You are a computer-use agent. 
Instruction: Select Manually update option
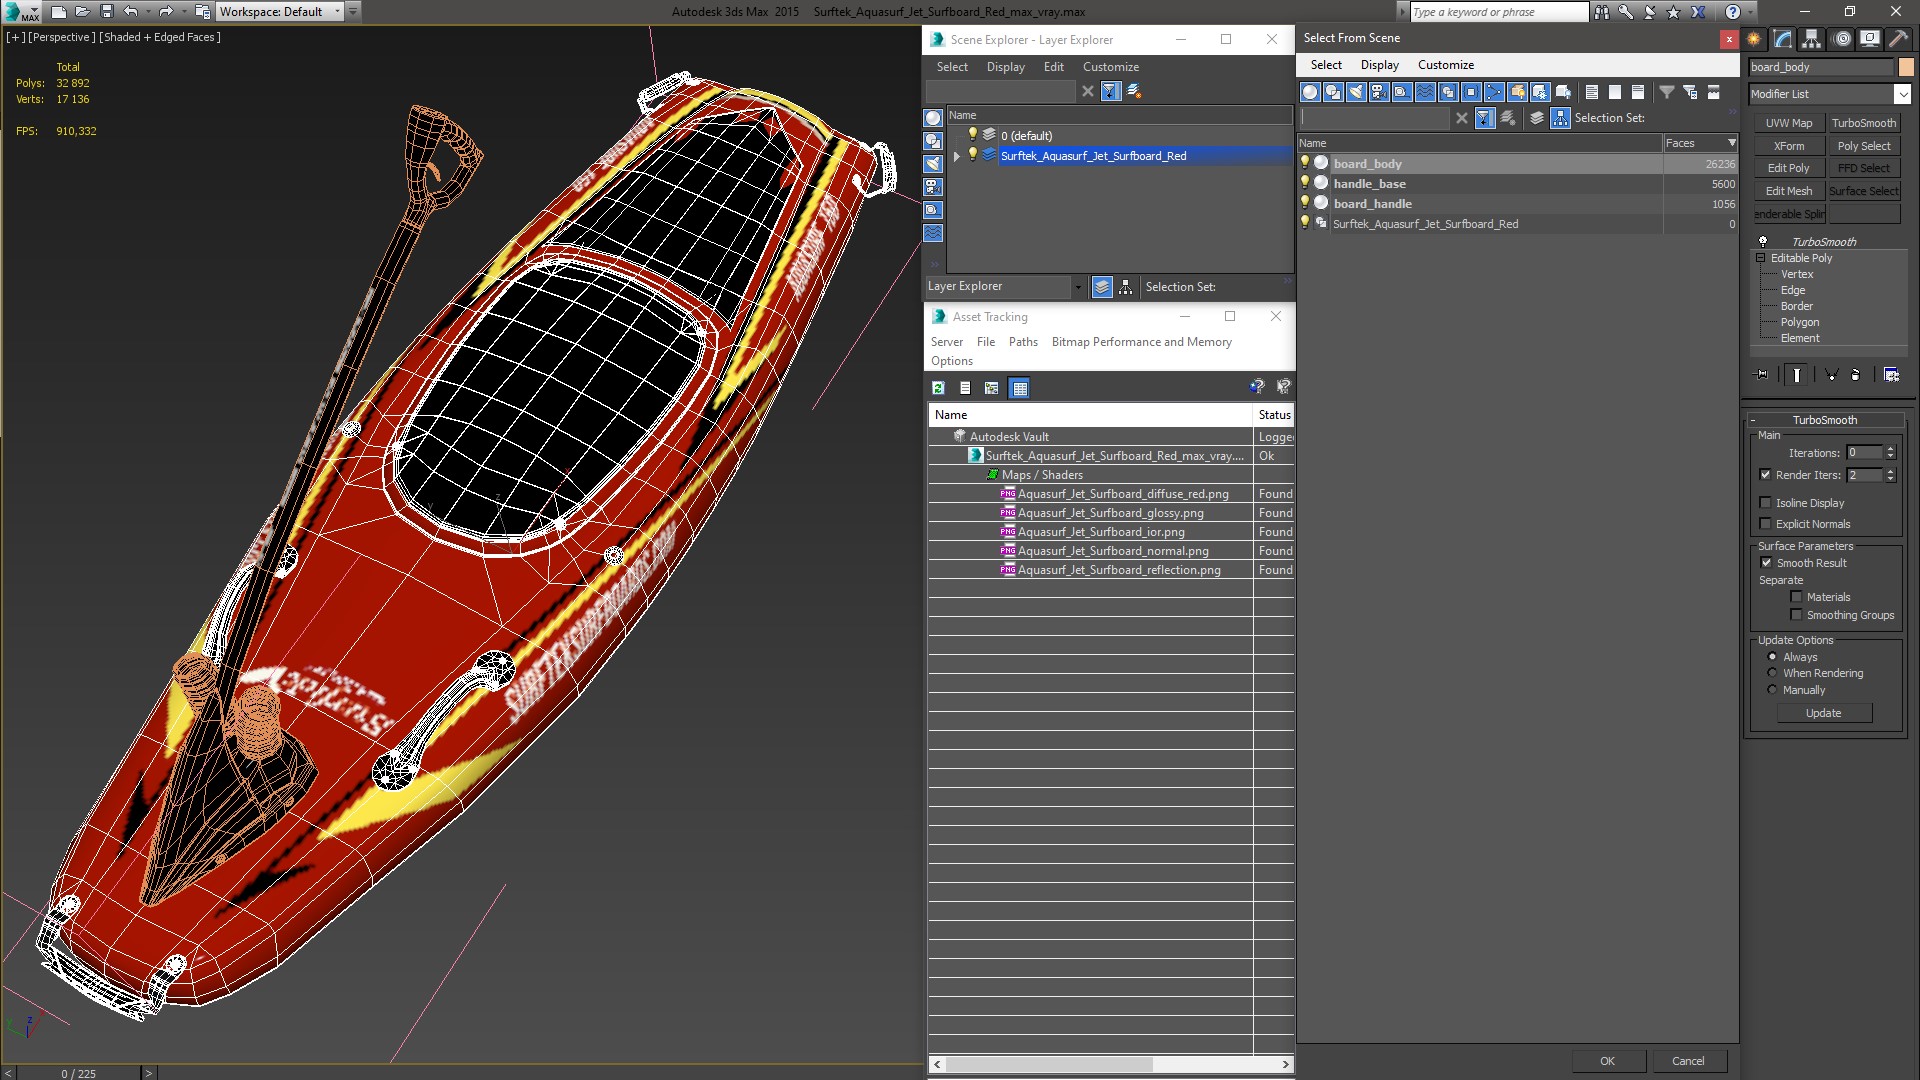click(1772, 690)
